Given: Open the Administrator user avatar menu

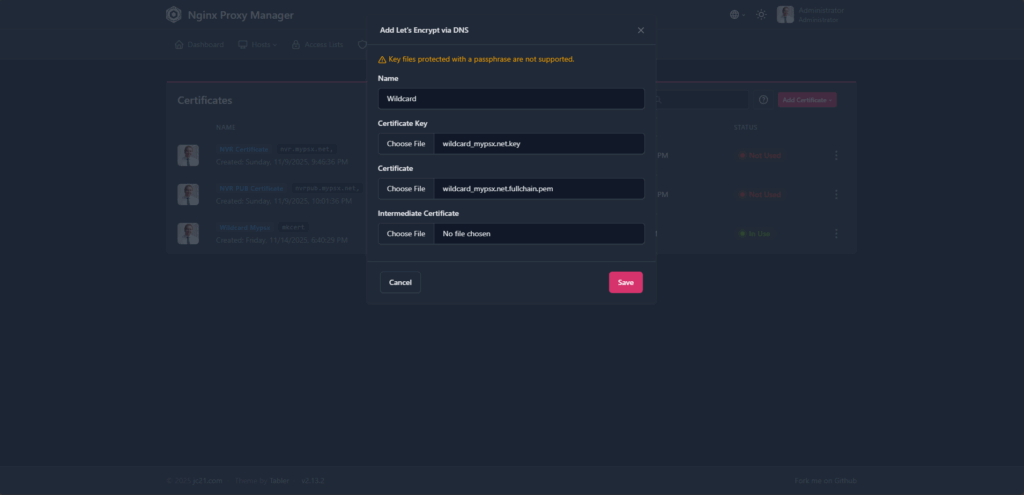Looking at the screenshot, I should coord(786,15).
